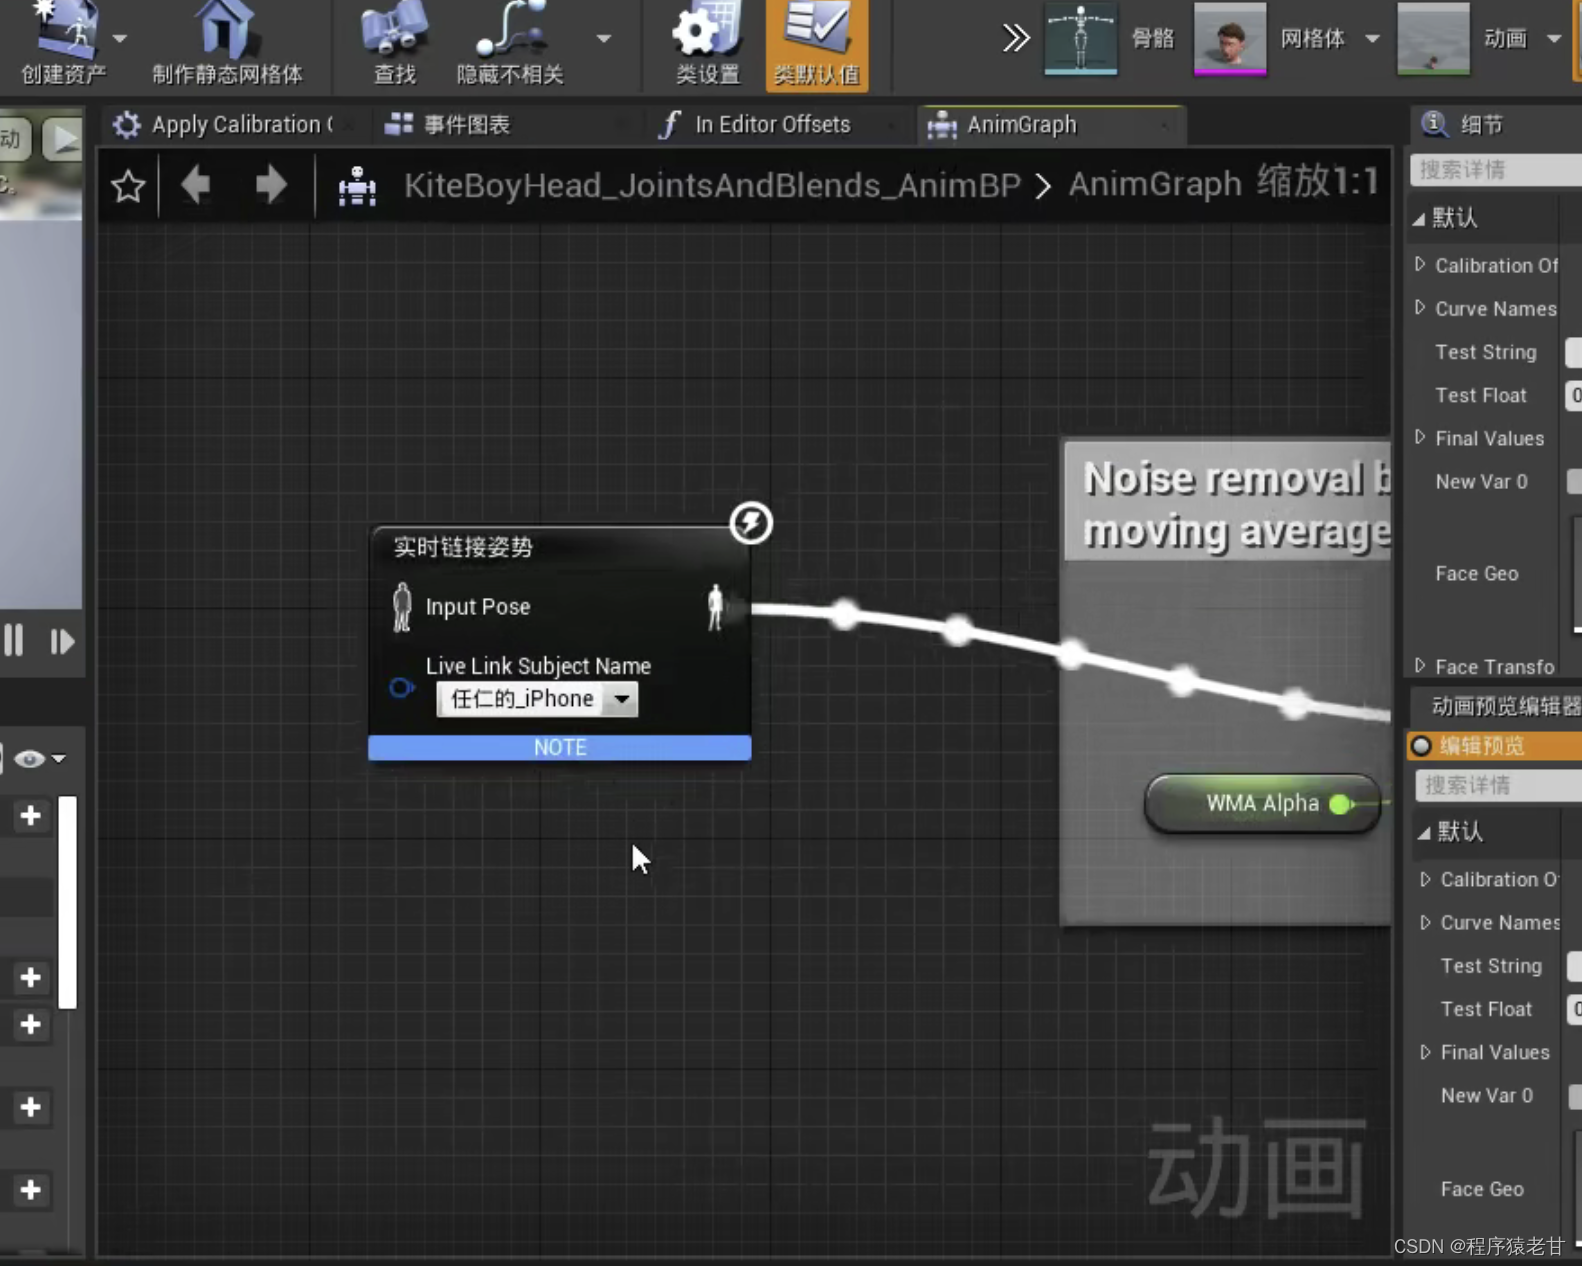Click the WMA Alpha variable node
Image resolution: width=1582 pixels, height=1266 pixels.
click(1262, 803)
